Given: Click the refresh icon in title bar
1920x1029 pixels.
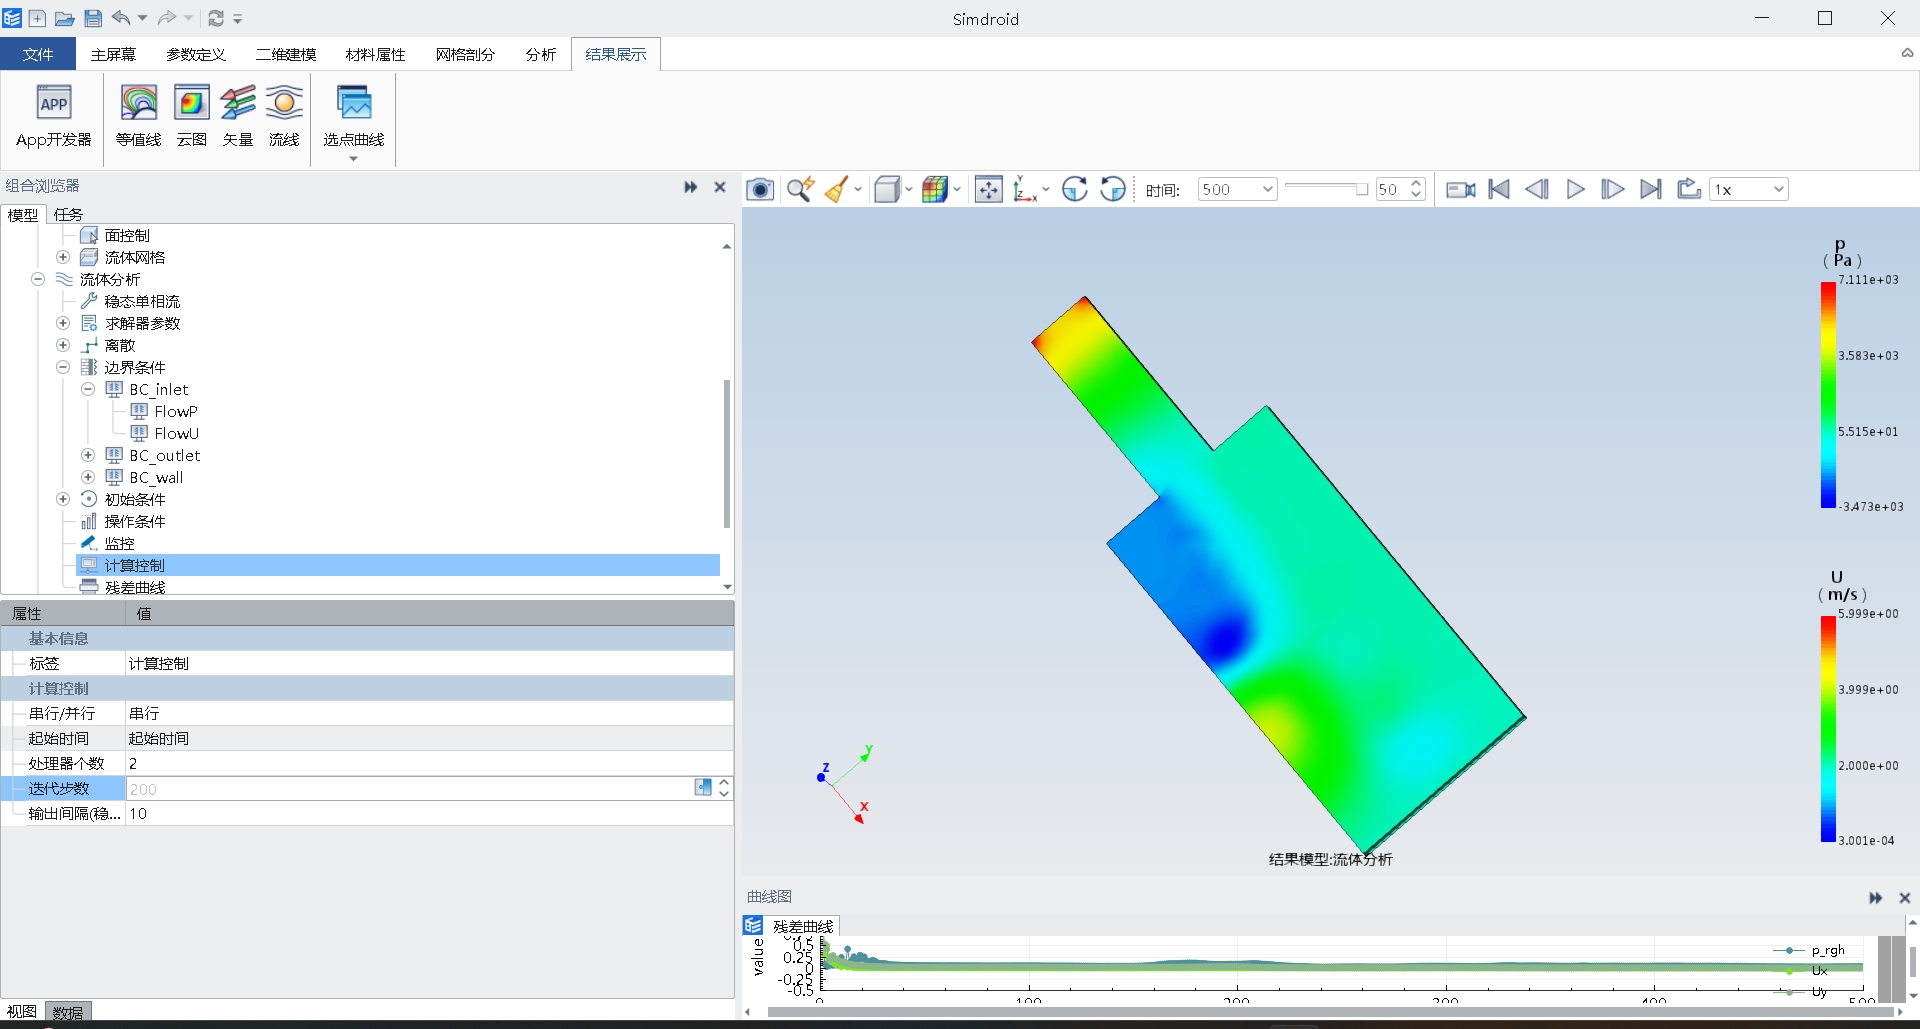Looking at the screenshot, I should click(x=216, y=18).
